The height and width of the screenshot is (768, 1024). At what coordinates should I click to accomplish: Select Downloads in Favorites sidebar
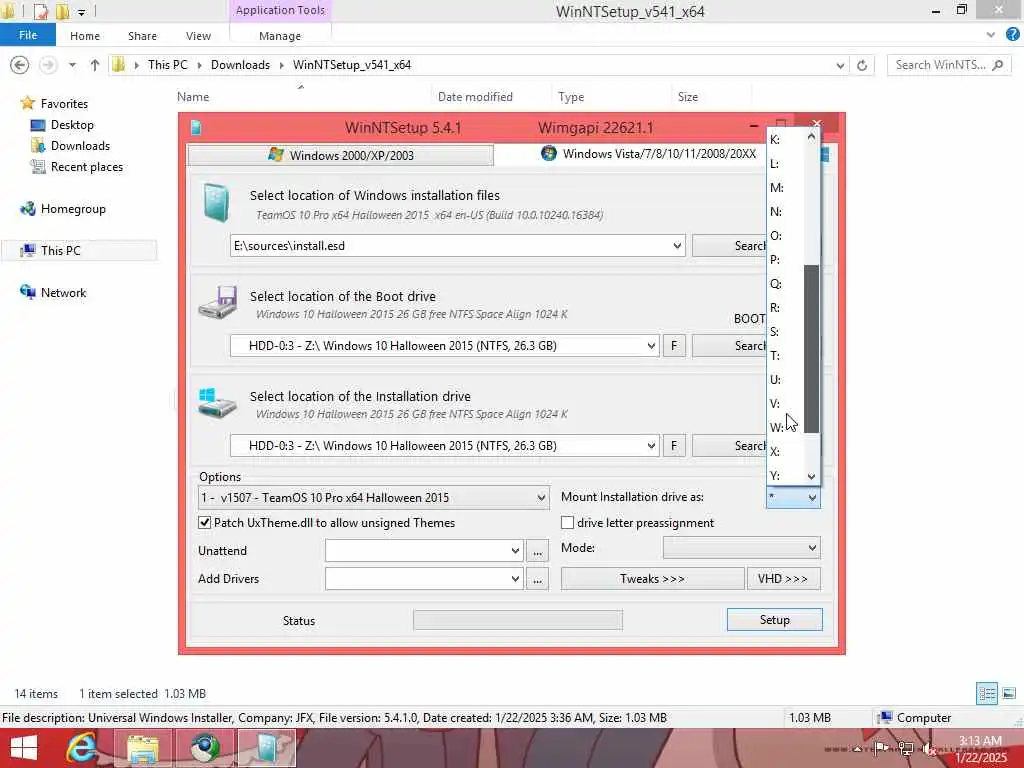coord(80,146)
